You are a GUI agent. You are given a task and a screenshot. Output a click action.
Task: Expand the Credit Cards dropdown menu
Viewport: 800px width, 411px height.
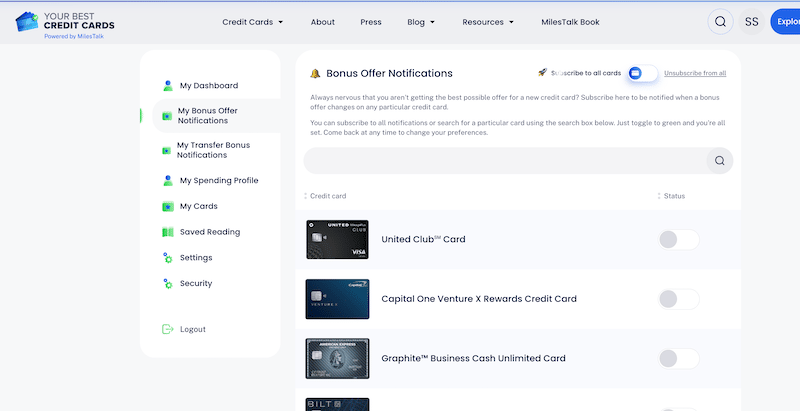(253, 22)
